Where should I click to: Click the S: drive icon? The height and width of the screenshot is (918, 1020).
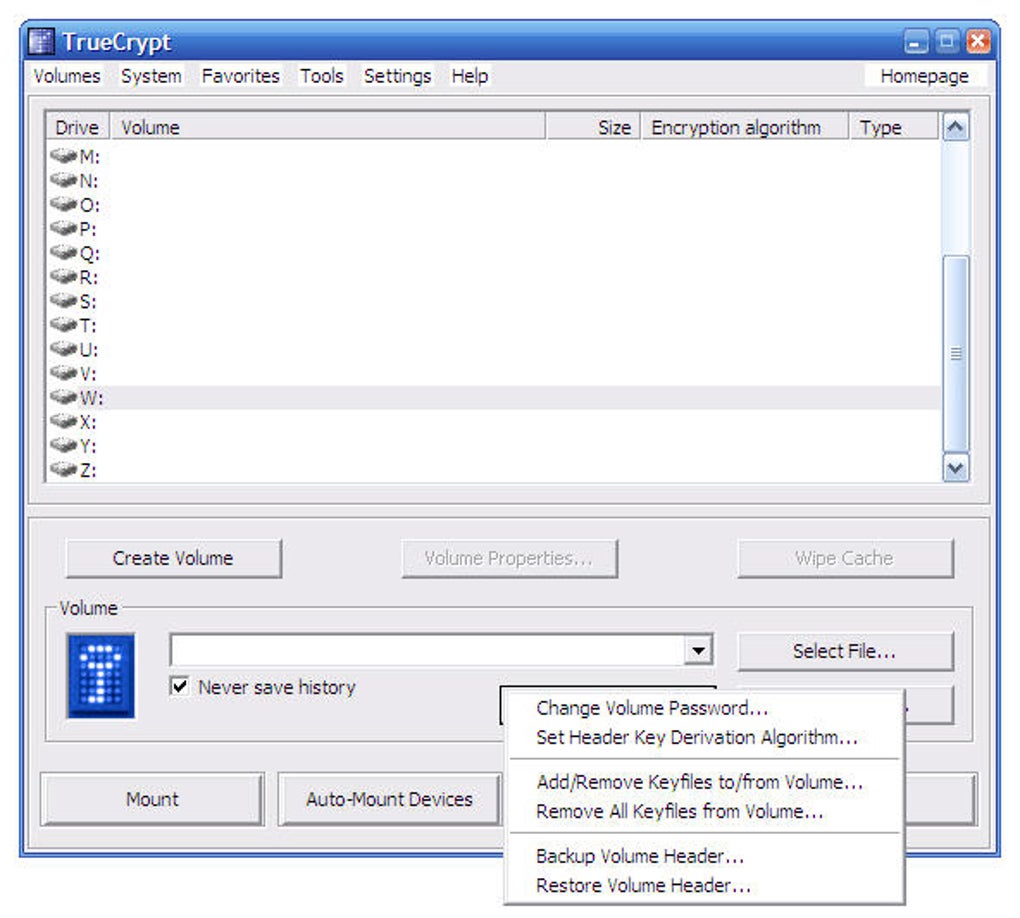tap(63, 300)
